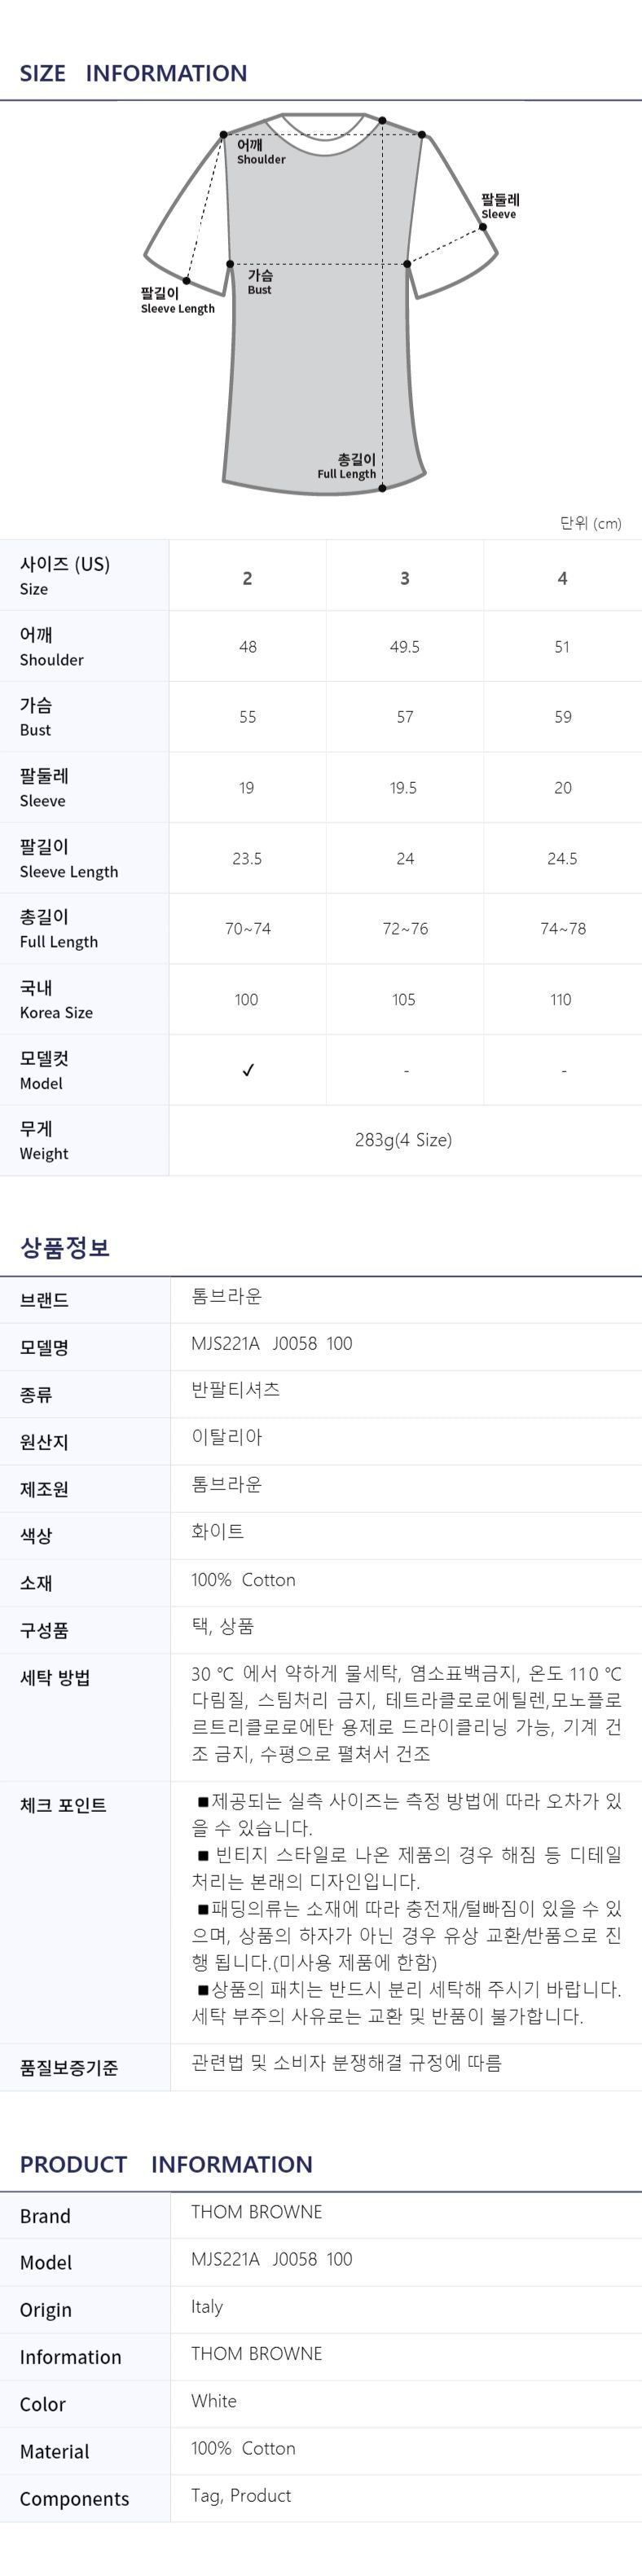The image size is (642, 2576).
Task: Click the model-cut checkmark under size 2
Action: [248, 1070]
